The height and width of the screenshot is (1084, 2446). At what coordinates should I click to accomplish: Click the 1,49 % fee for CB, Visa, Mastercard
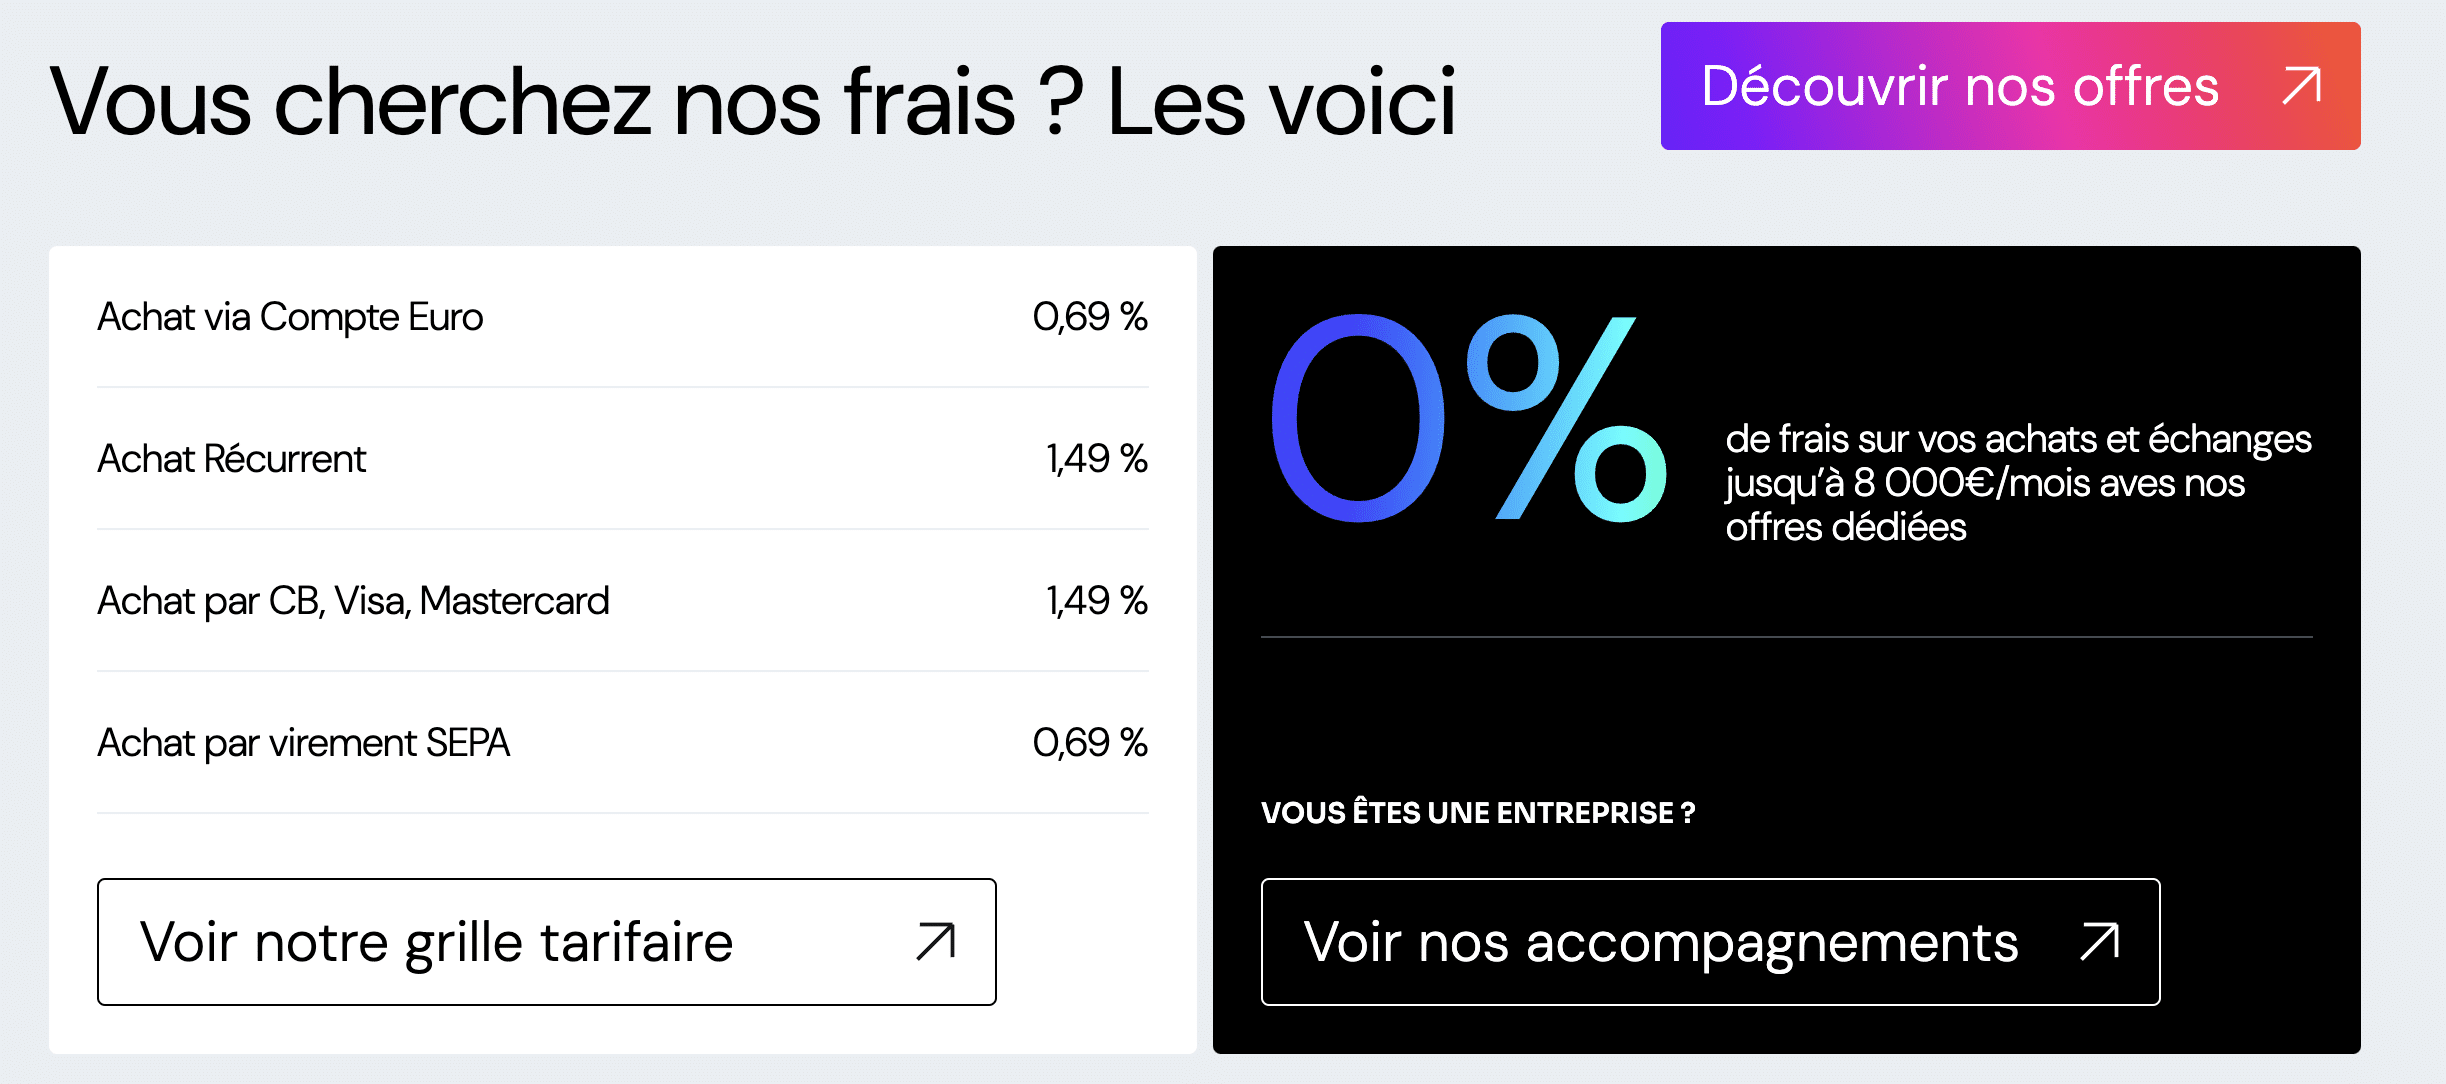tap(1096, 601)
